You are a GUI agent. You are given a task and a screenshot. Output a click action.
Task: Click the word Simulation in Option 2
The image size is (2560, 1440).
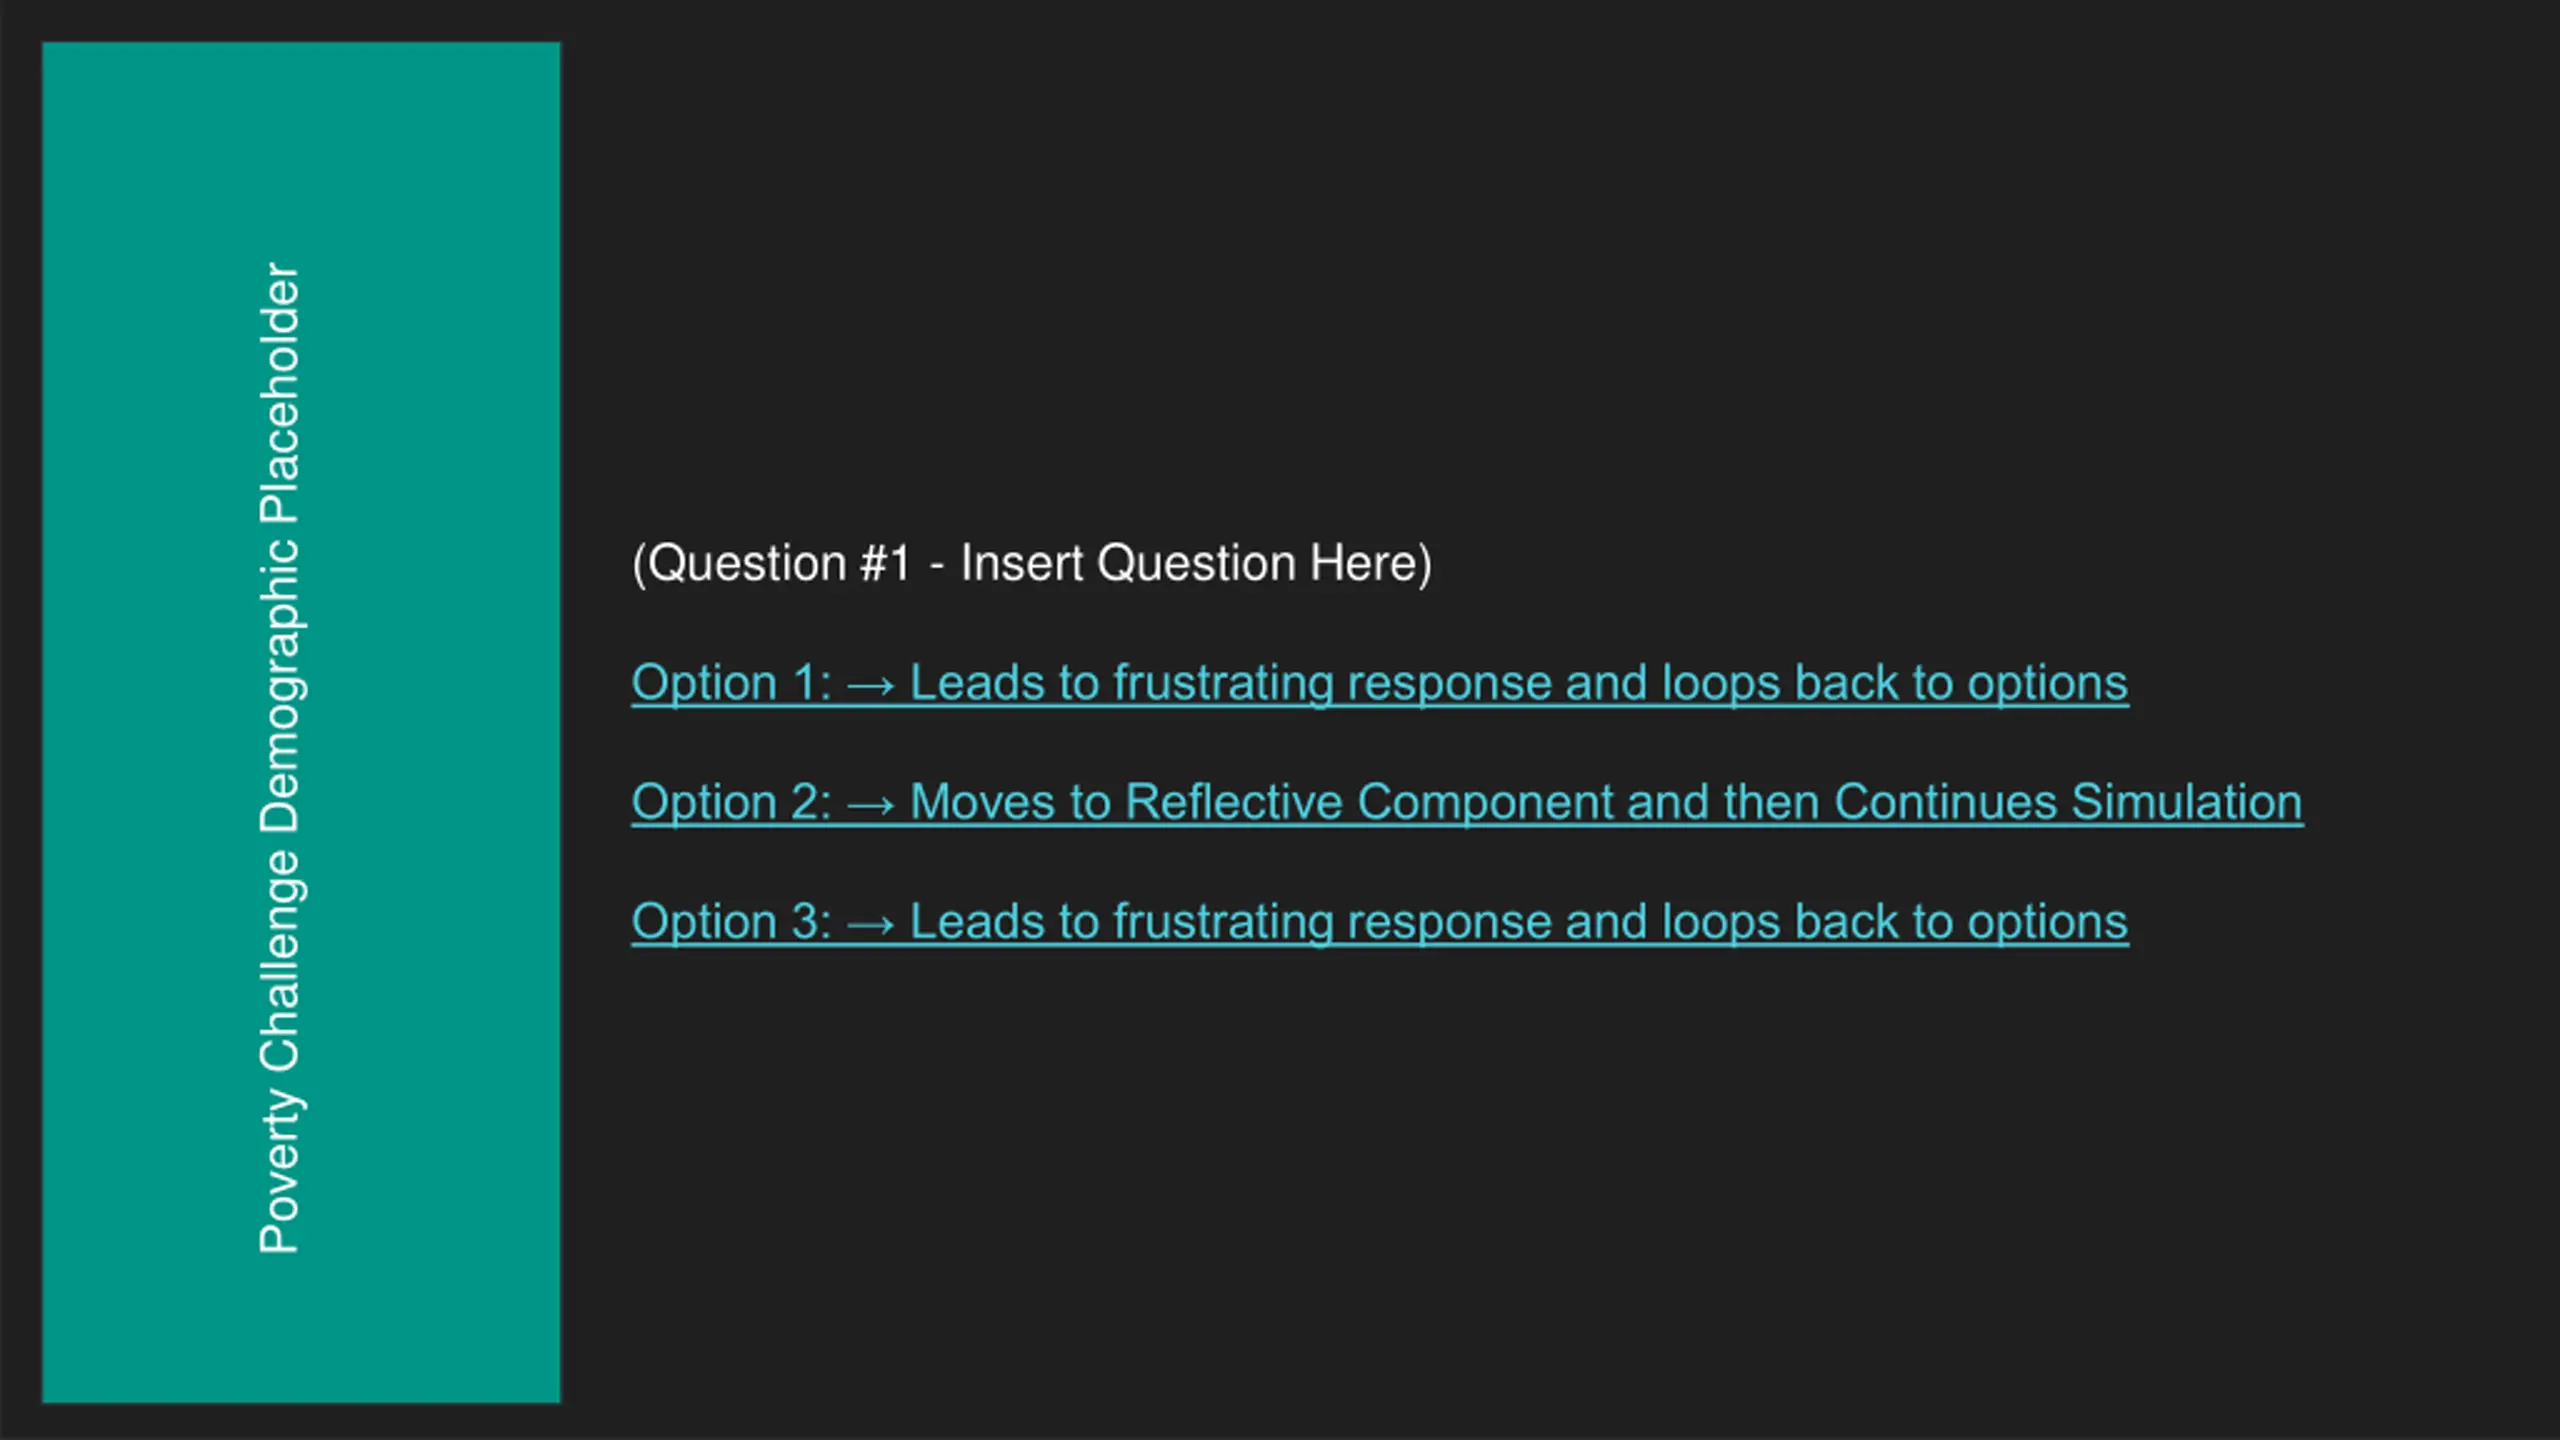click(2187, 803)
